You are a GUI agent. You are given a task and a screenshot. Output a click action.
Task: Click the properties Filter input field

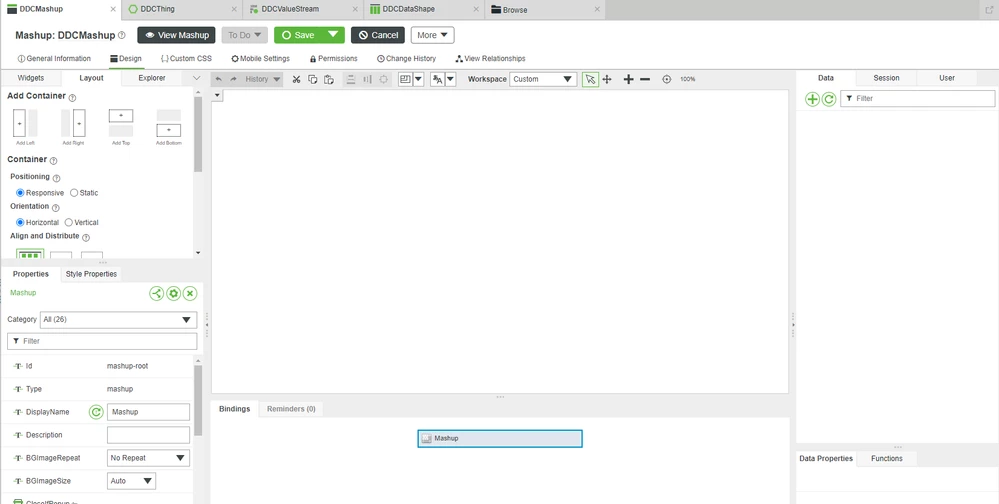(x=102, y=342)
